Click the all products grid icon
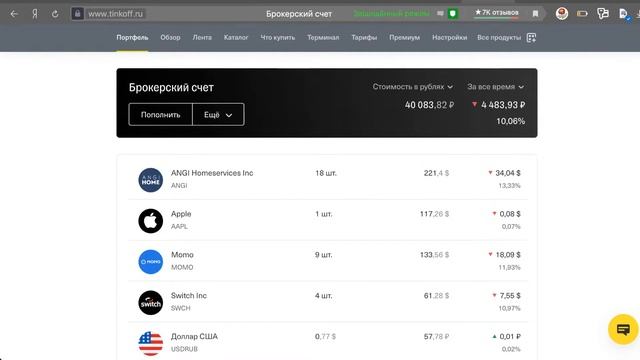Screen dimensions: 640x360 pyautogui.click(x=531, y=38)
